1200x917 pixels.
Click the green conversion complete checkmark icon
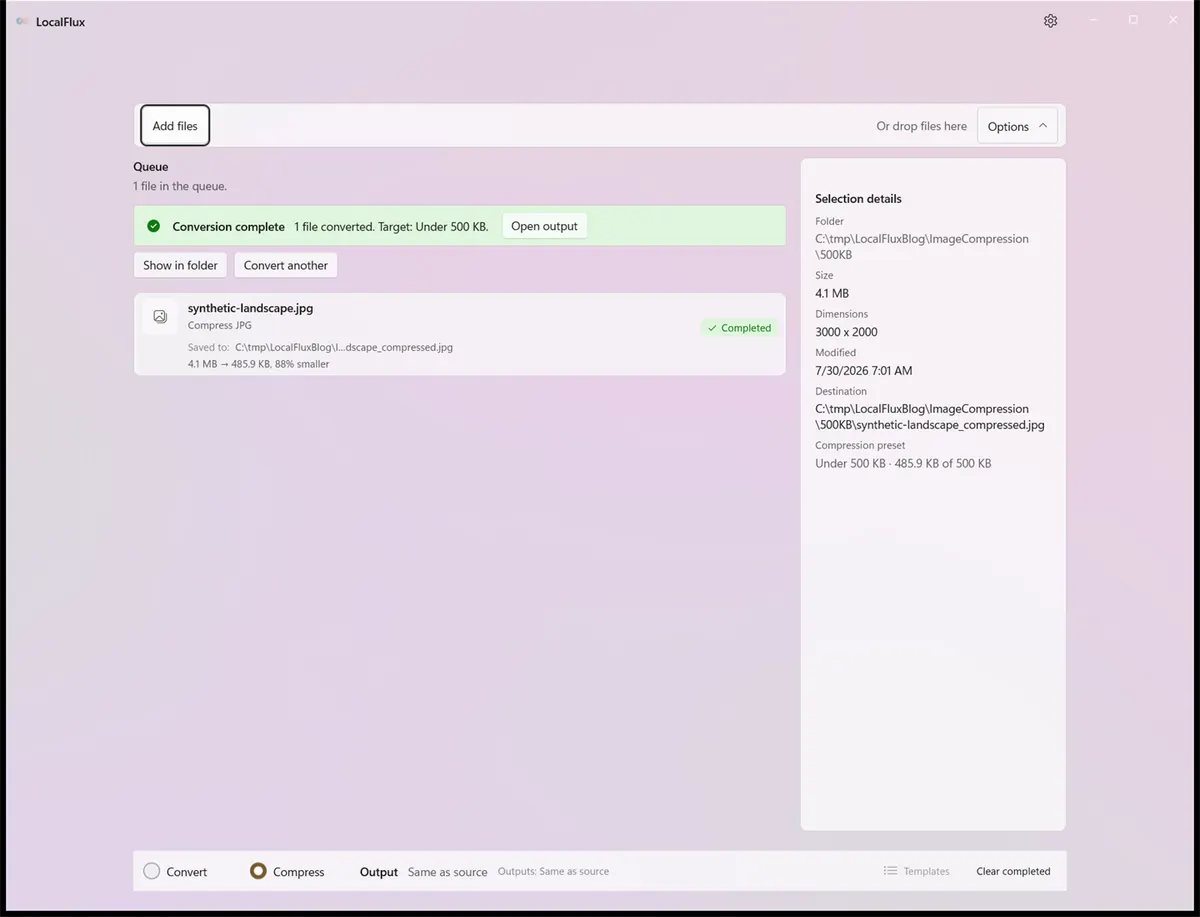153,226
